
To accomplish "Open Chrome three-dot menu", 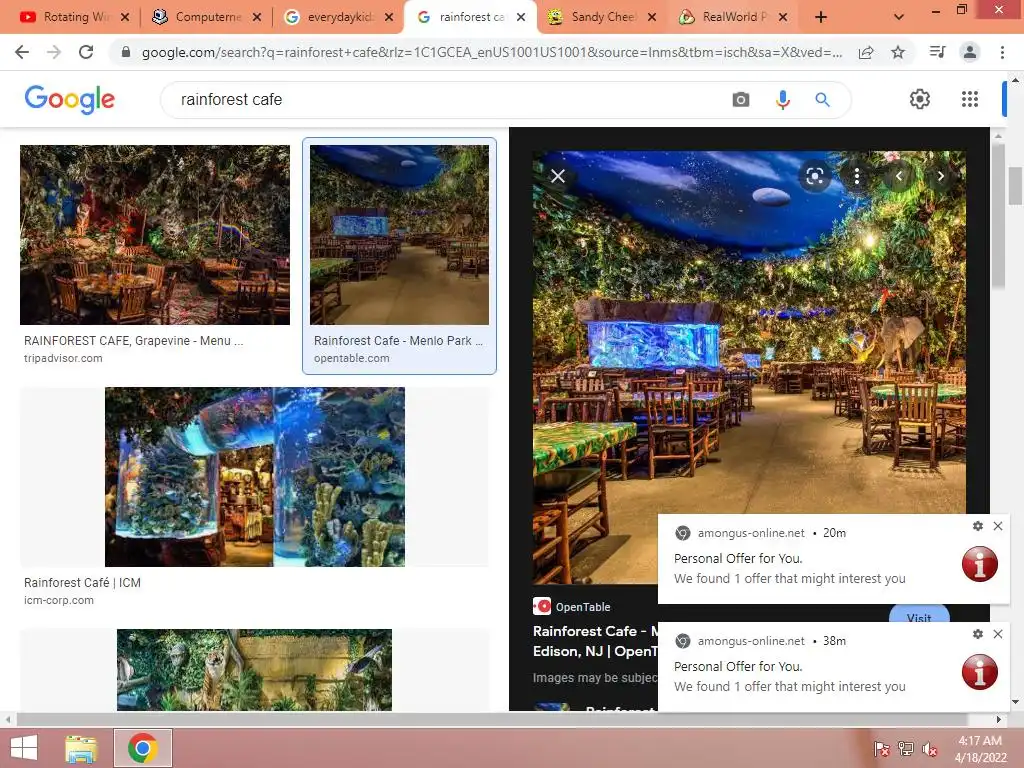I will tap(1002, 52).
